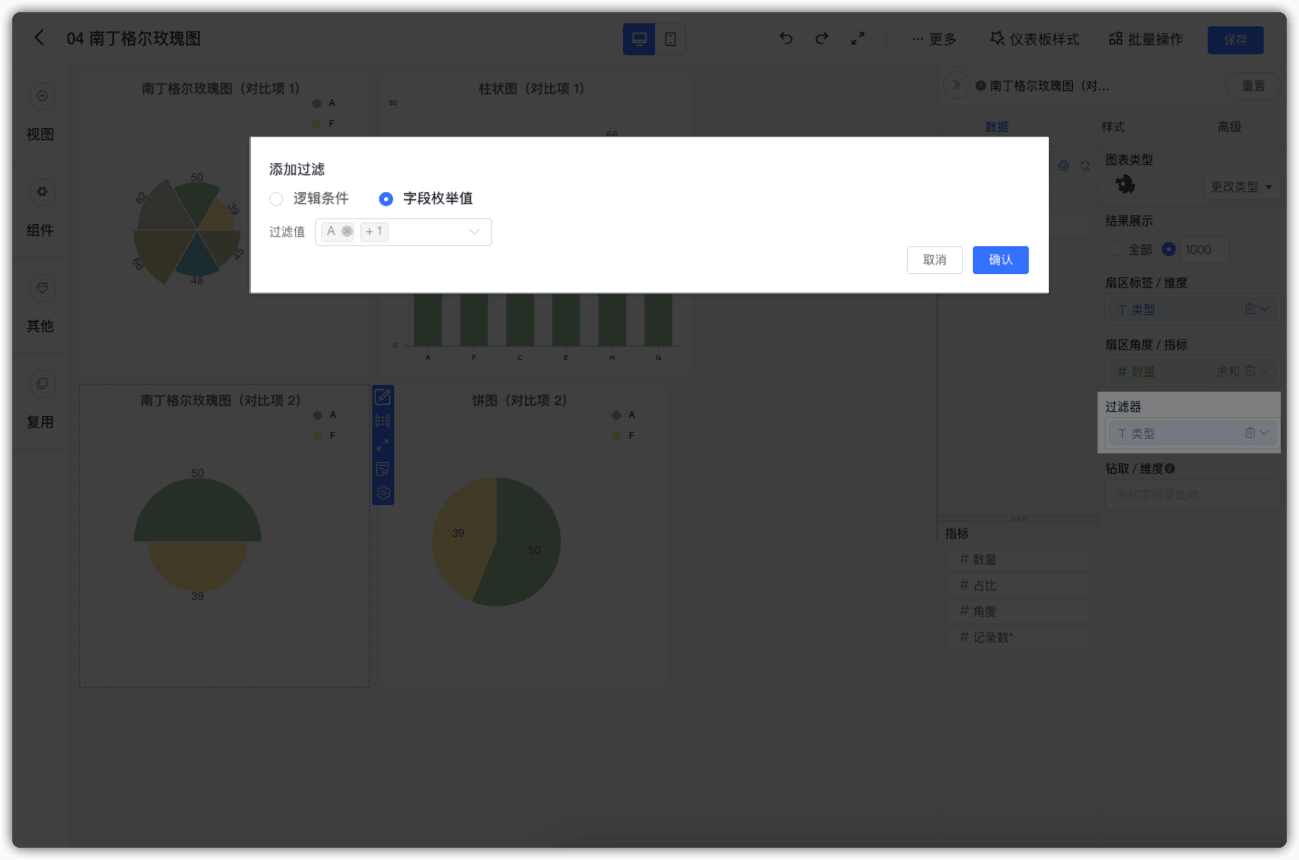The width and height of the screenshot is (1299, 860).
Task: Click the chart edit pencil icon
Action: 383,397
